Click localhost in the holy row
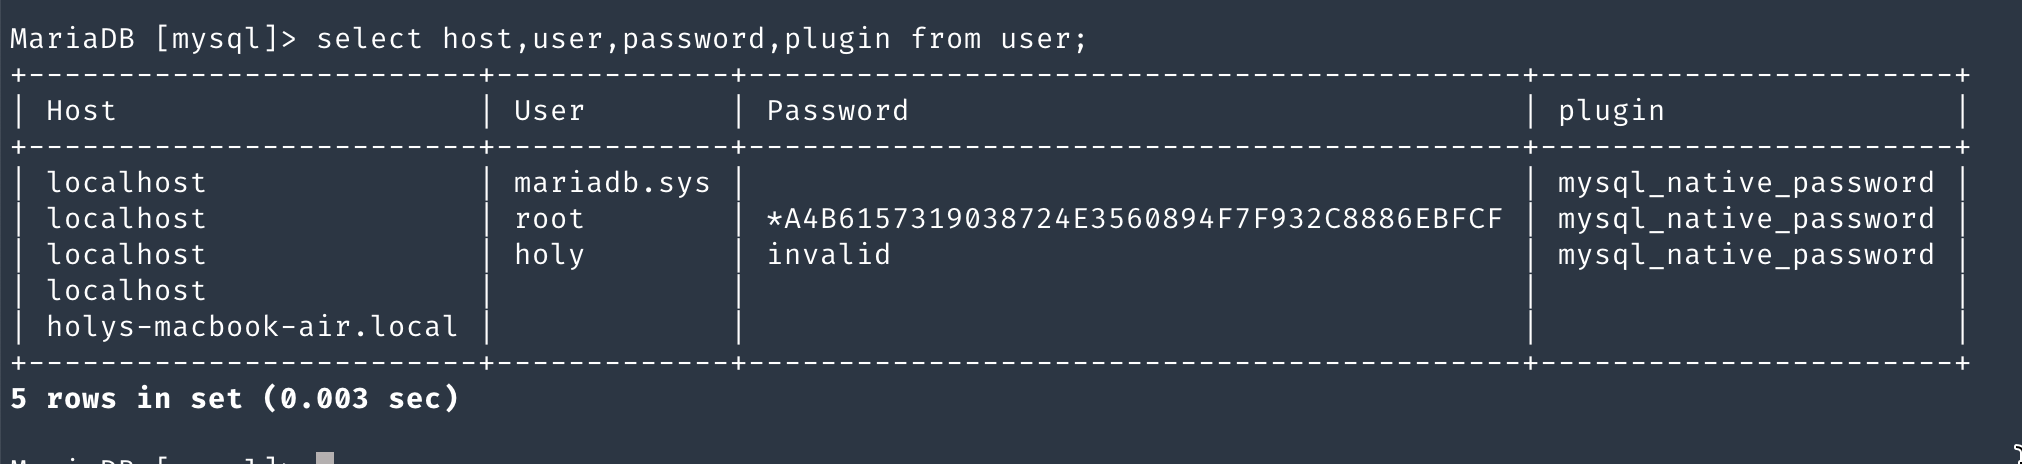 point(126,255)
